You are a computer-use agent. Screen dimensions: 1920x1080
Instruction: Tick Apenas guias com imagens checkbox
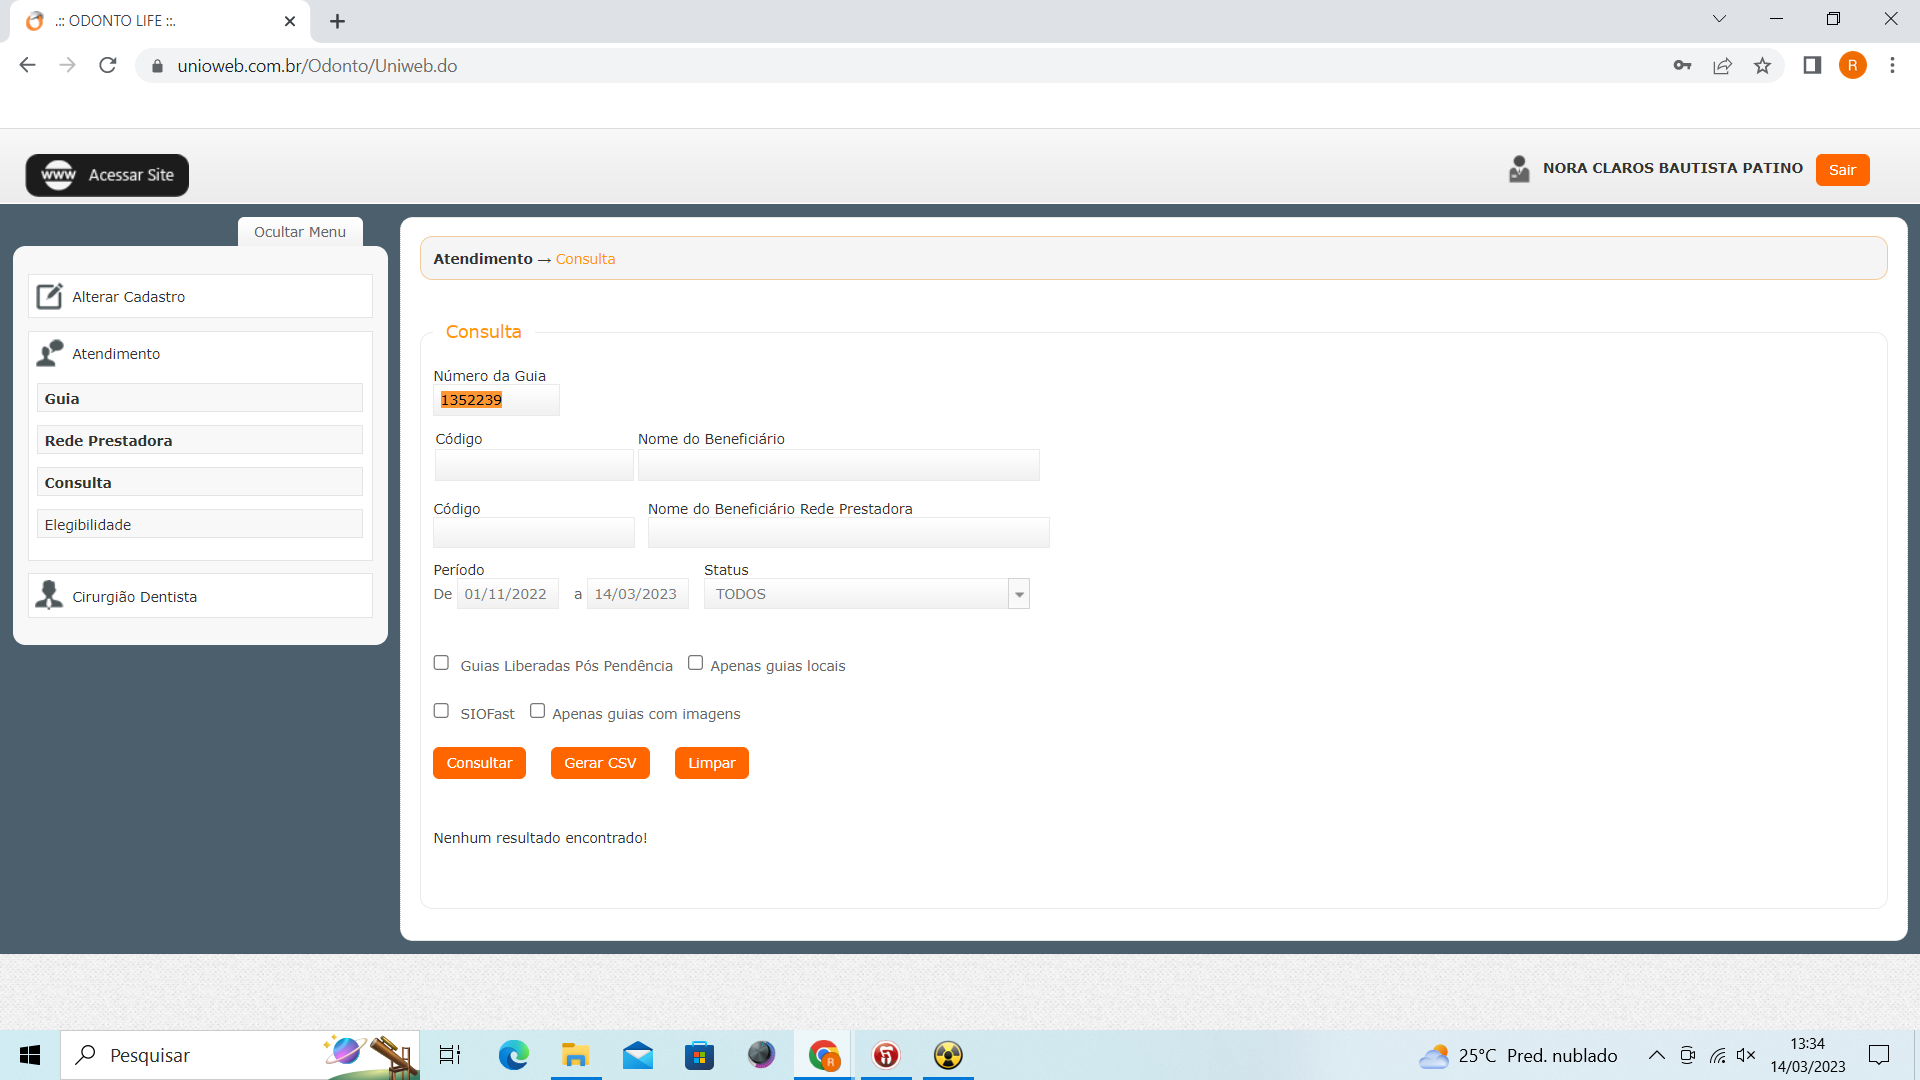(x=537, y=711)
